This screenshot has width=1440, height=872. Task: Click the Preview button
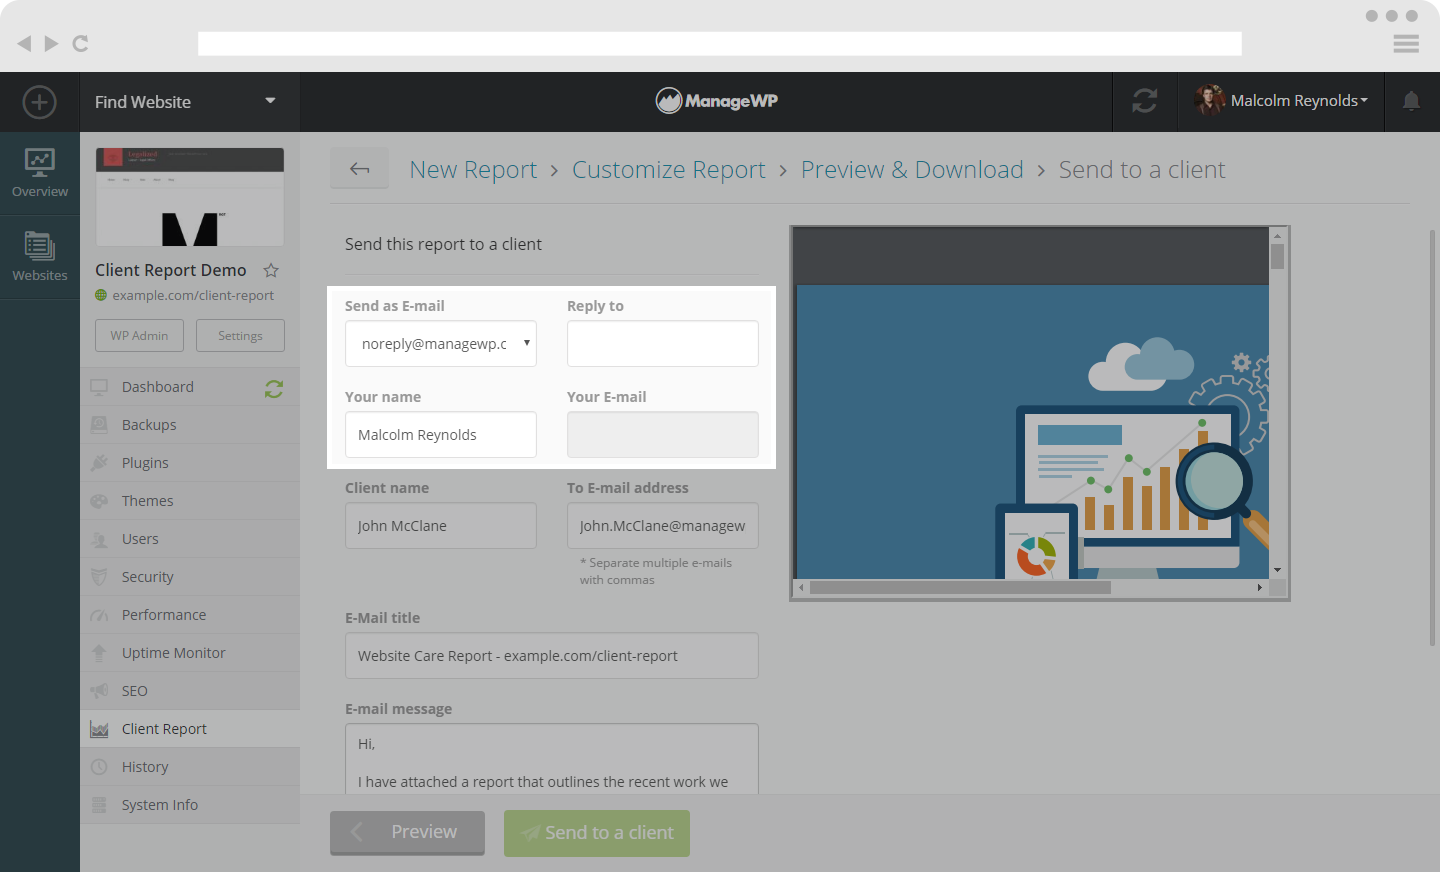407,832
